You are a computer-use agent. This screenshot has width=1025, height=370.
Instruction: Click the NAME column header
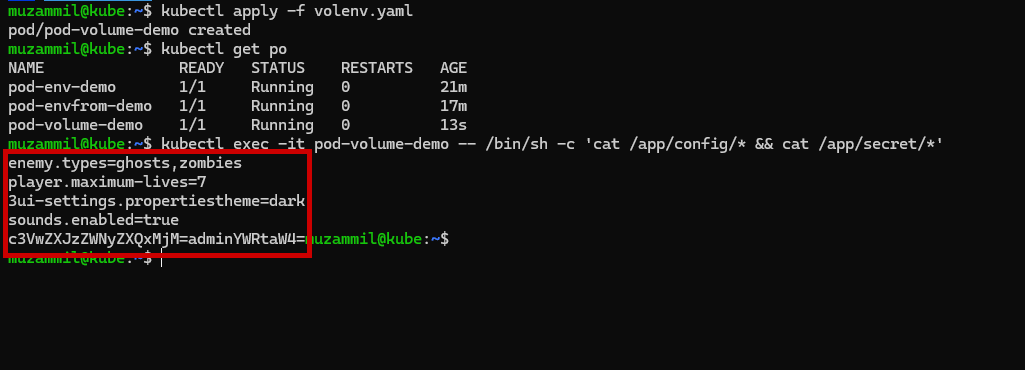point(26,68)
